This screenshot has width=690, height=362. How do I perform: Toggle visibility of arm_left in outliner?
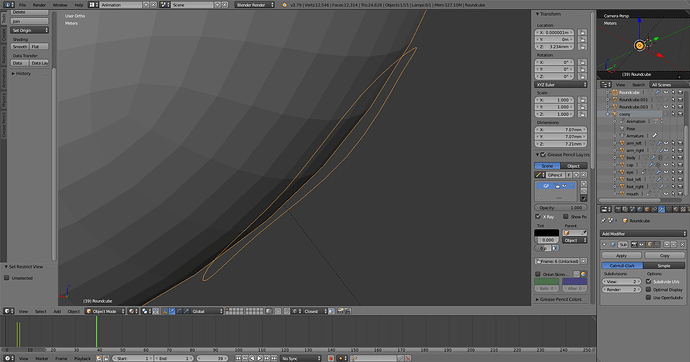coord(666,143)
